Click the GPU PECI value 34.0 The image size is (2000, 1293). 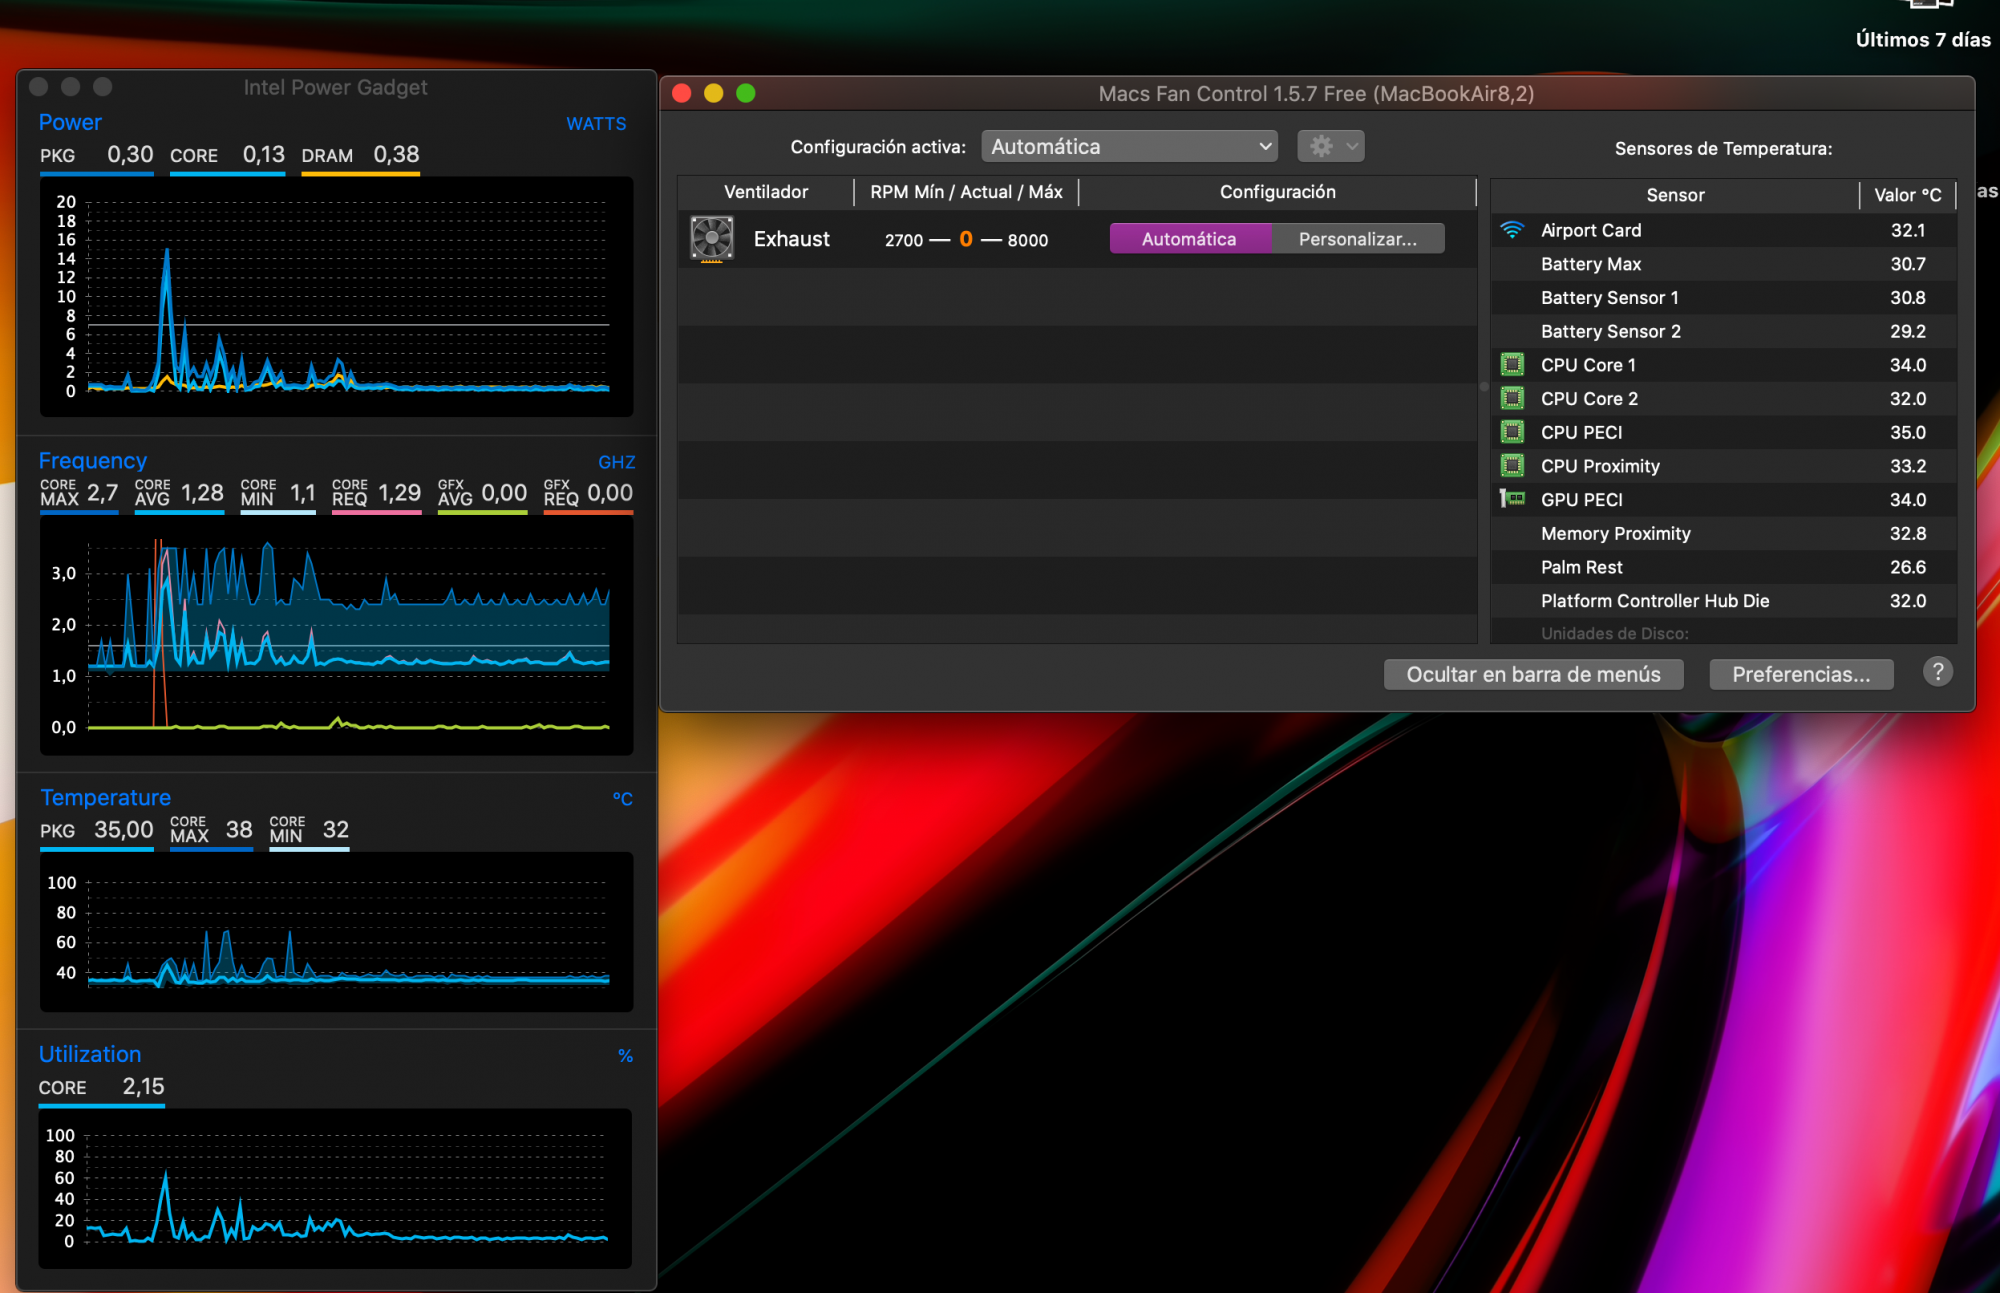point(1907,499)
